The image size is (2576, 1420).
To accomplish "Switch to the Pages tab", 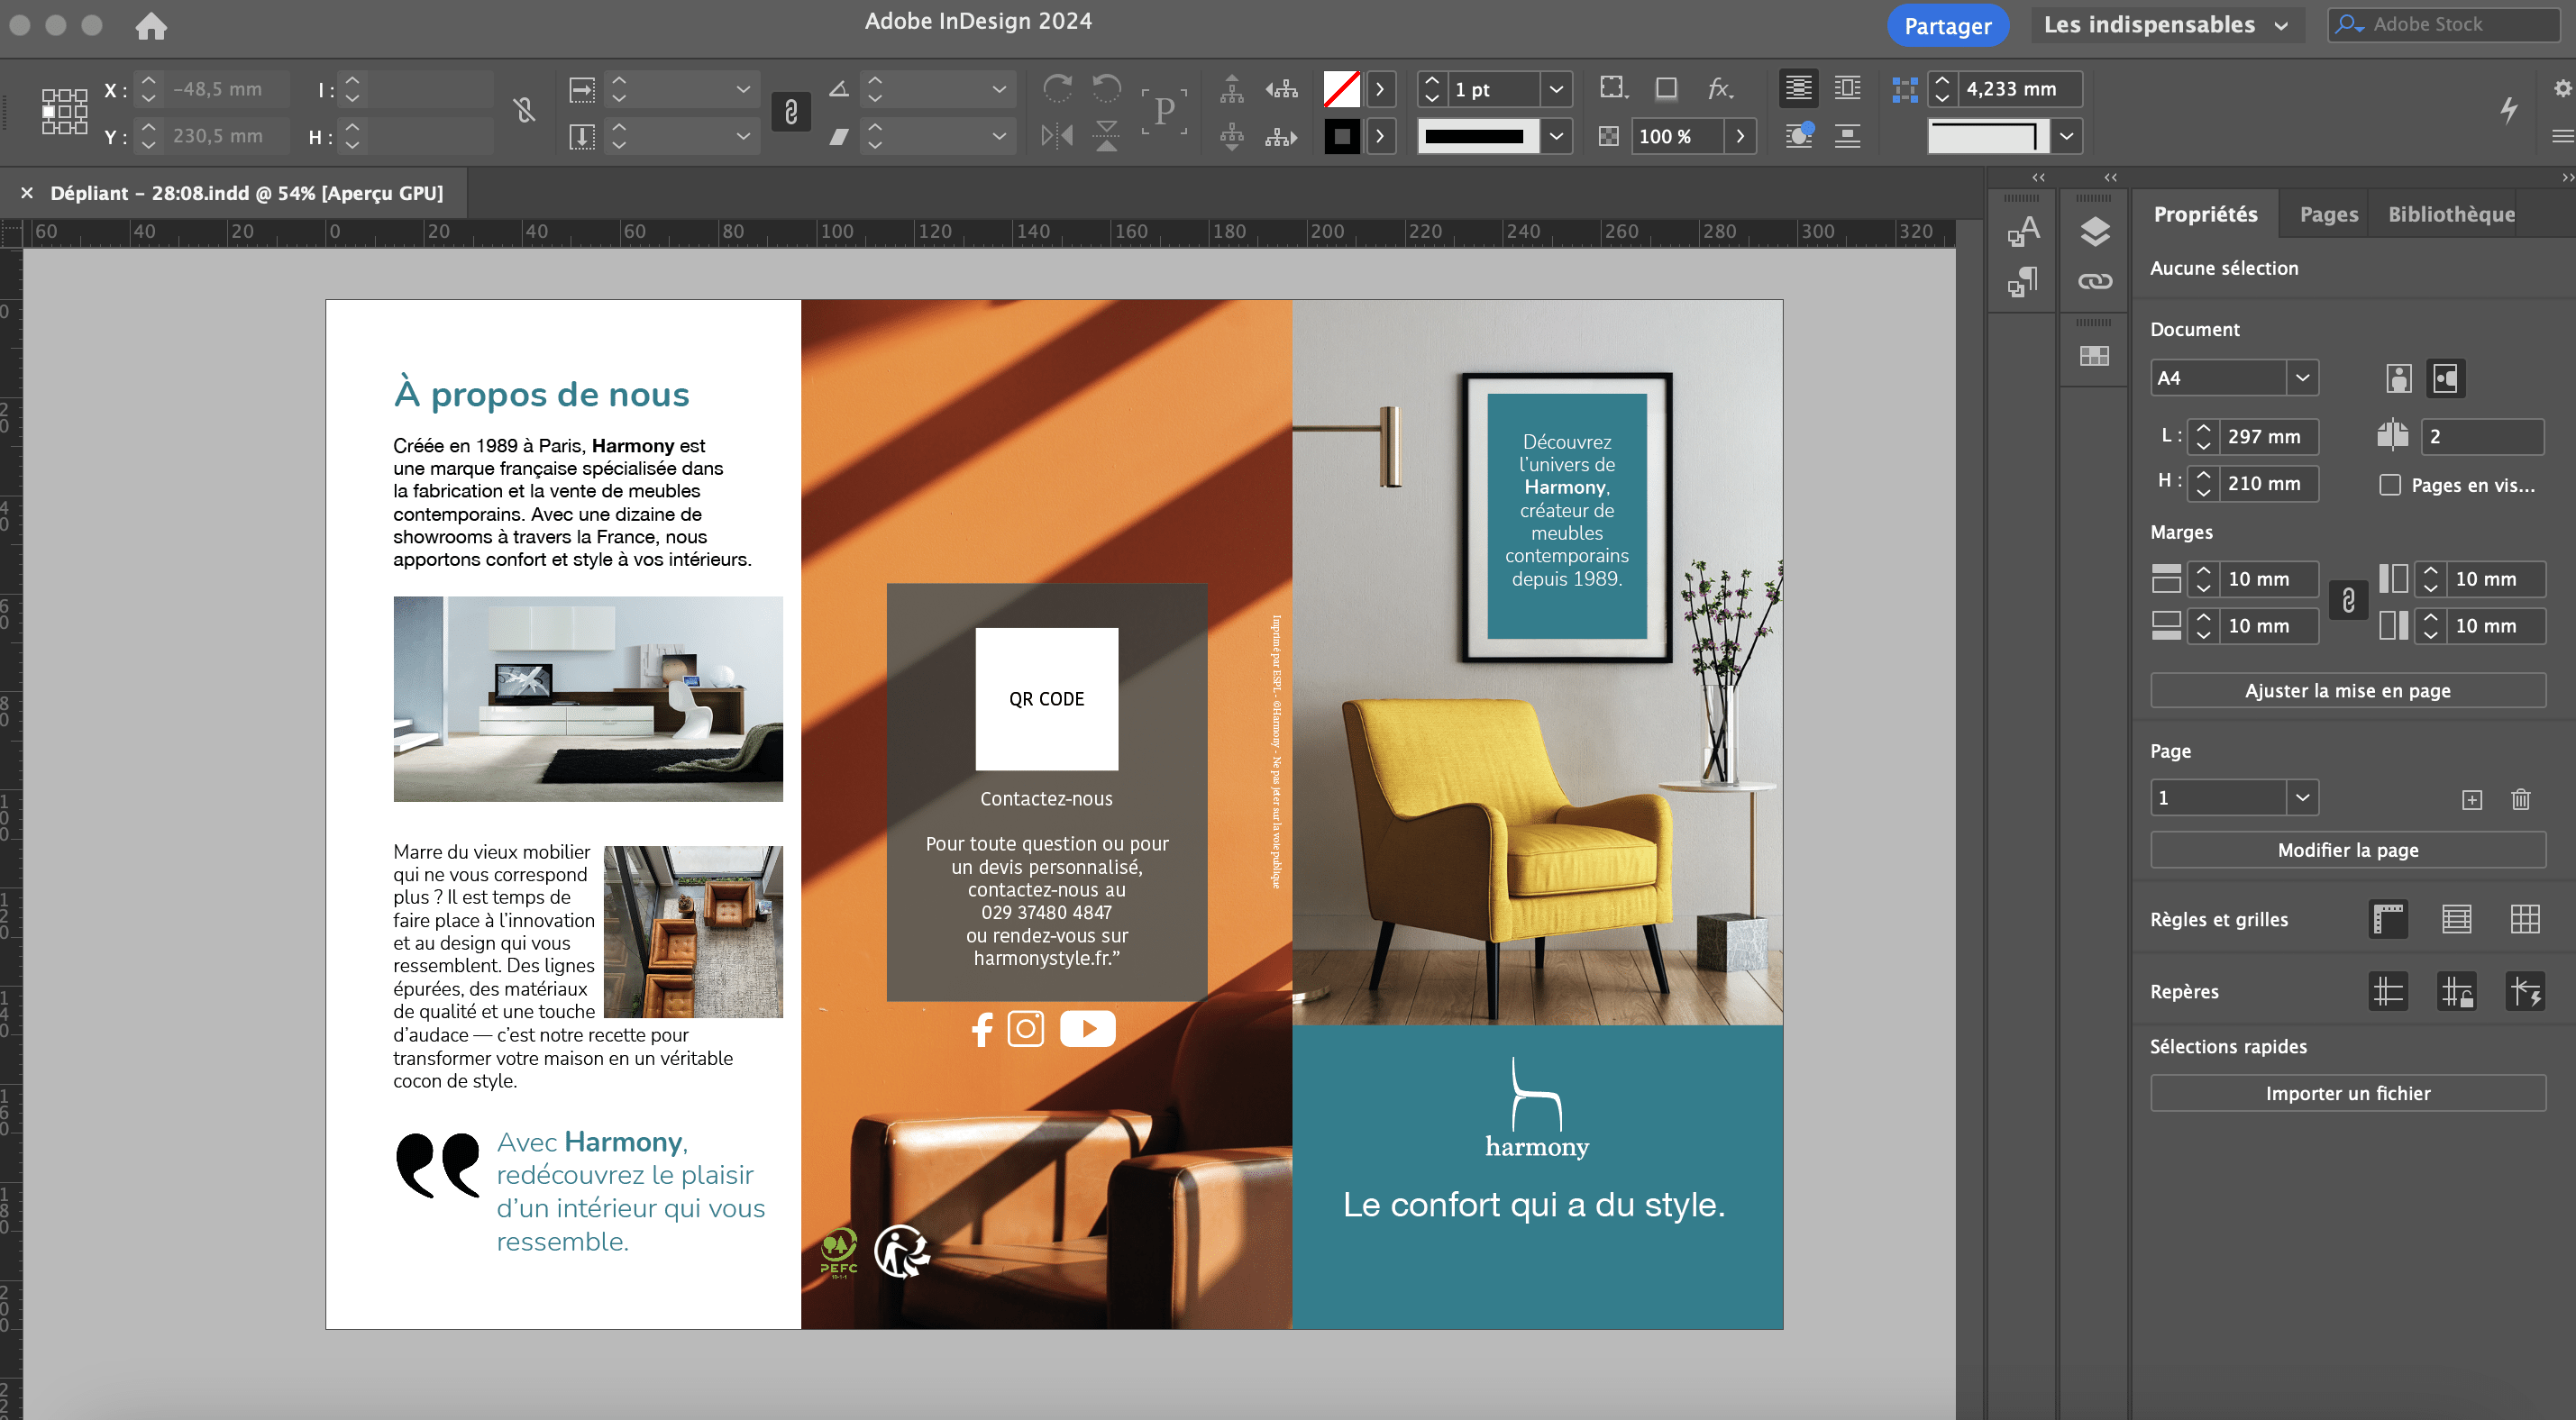I will click(x=2328, y=214).
